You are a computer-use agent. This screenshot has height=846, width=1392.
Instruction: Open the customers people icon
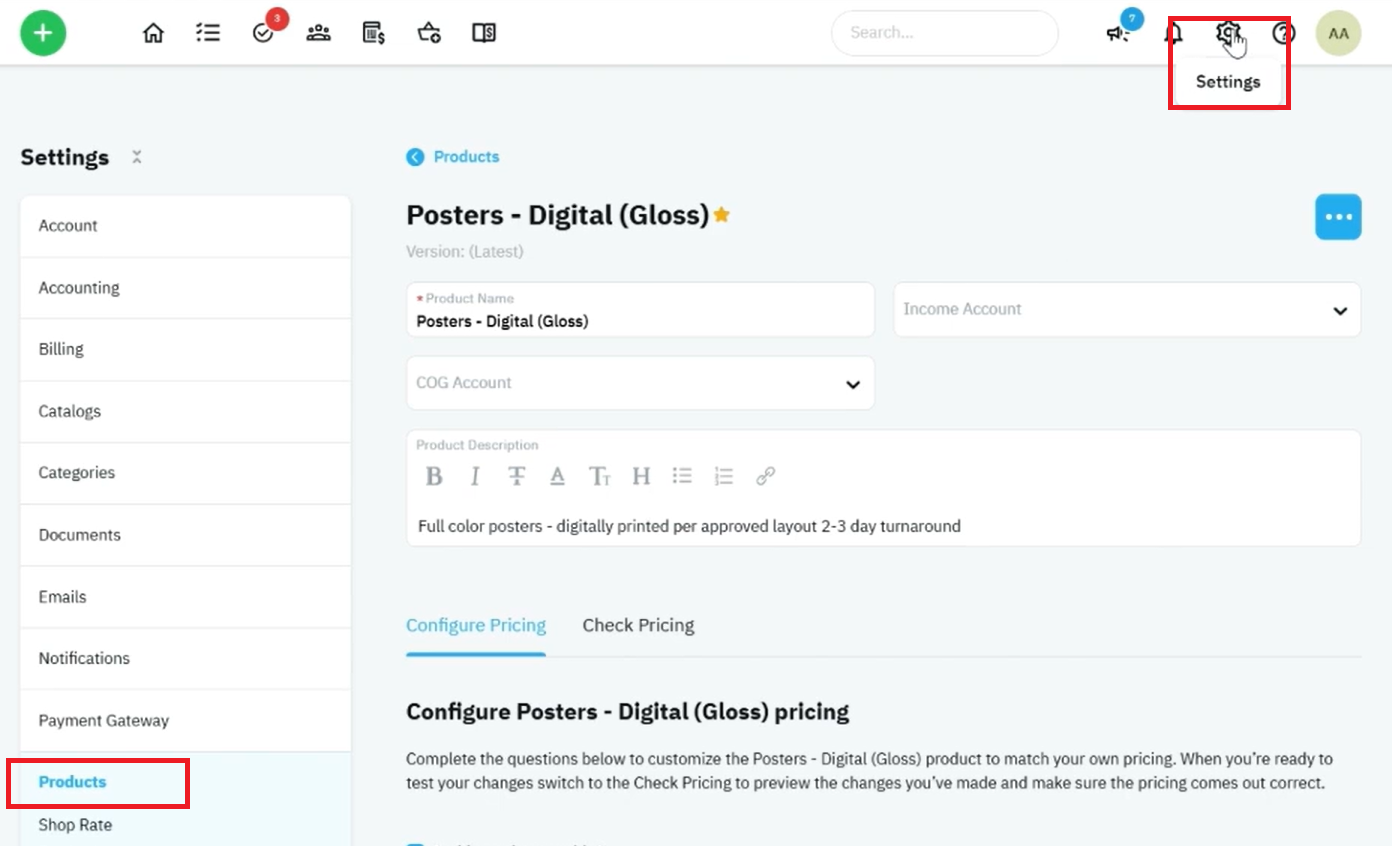319,33
